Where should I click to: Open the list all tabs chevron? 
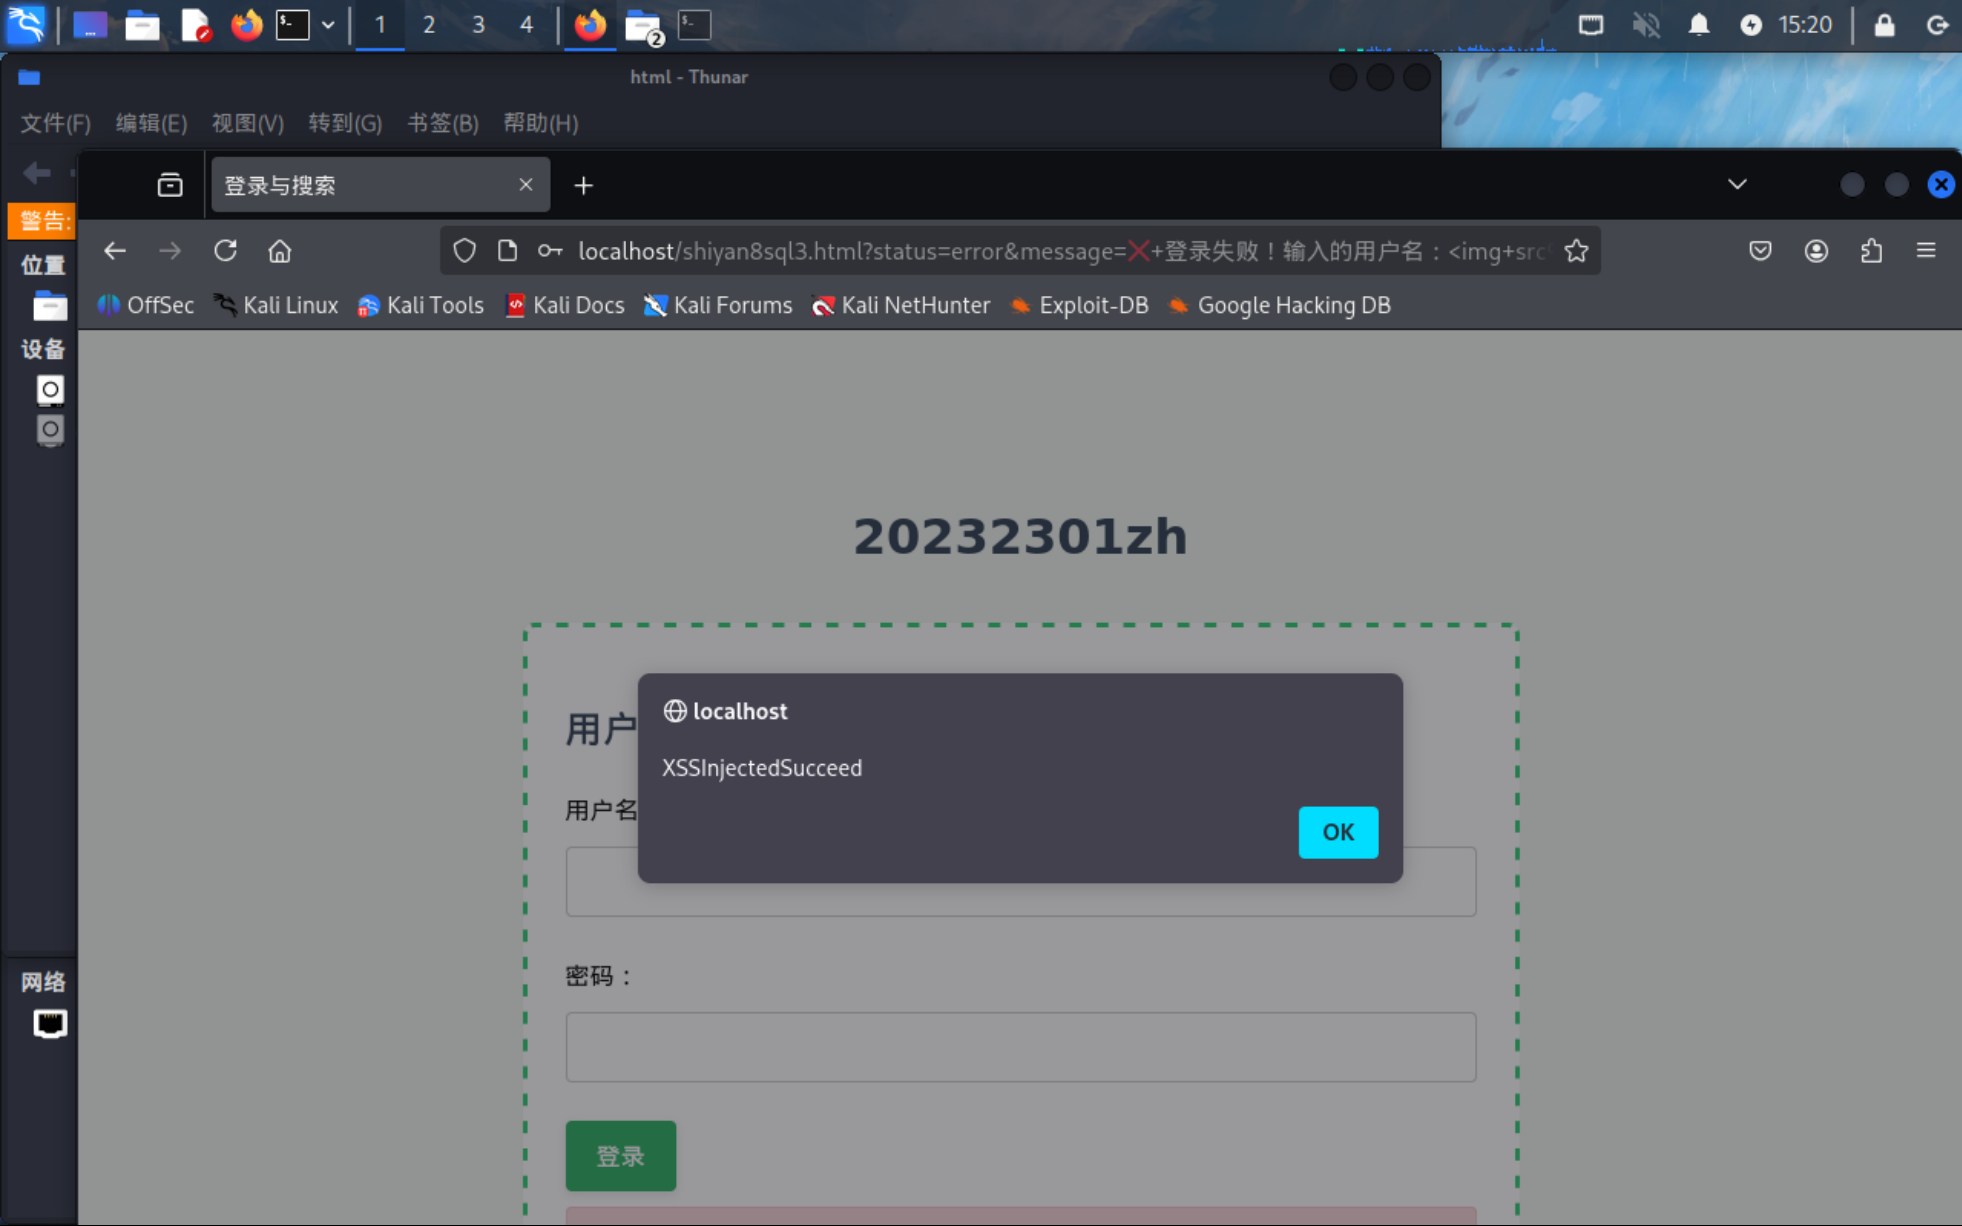pos(1737,185)
